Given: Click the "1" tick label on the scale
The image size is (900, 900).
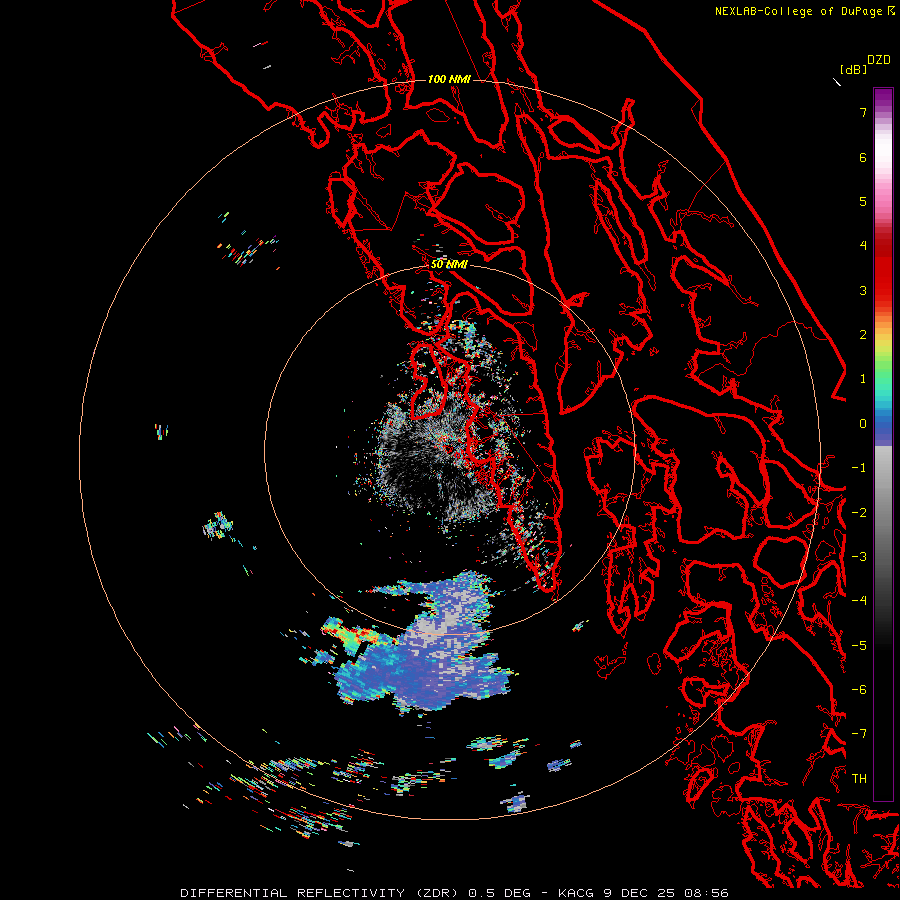Looking at the screenshot, I should click(x=863, y=379).
